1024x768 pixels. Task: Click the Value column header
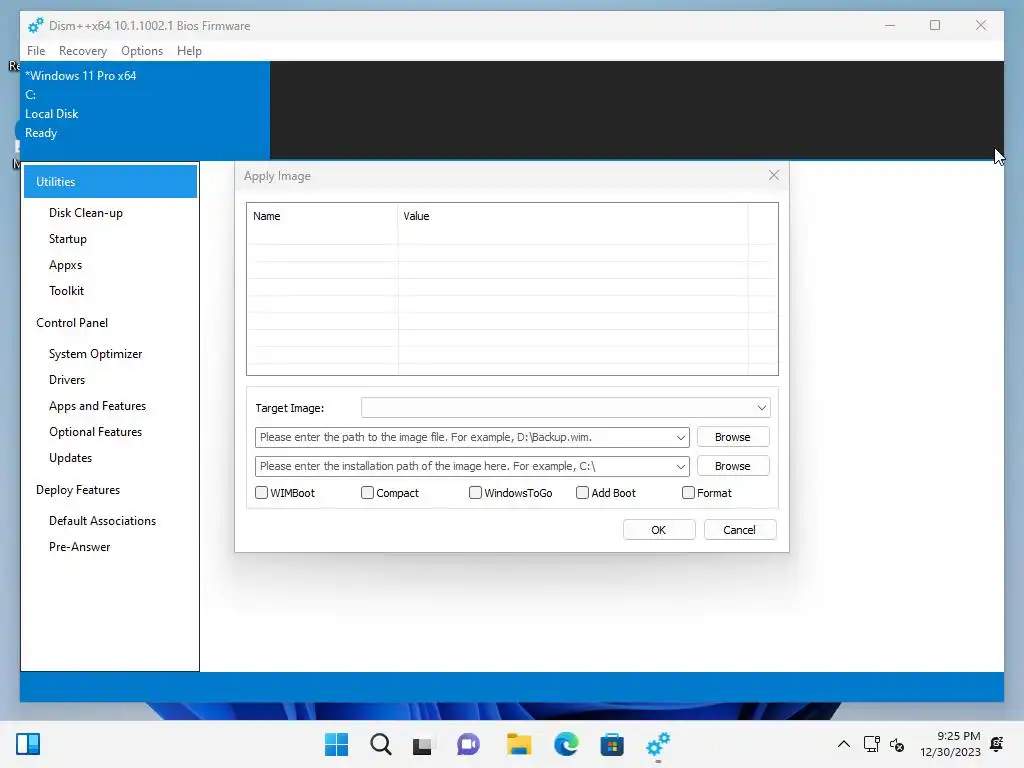pyautogui.click(x=573, y=216)
